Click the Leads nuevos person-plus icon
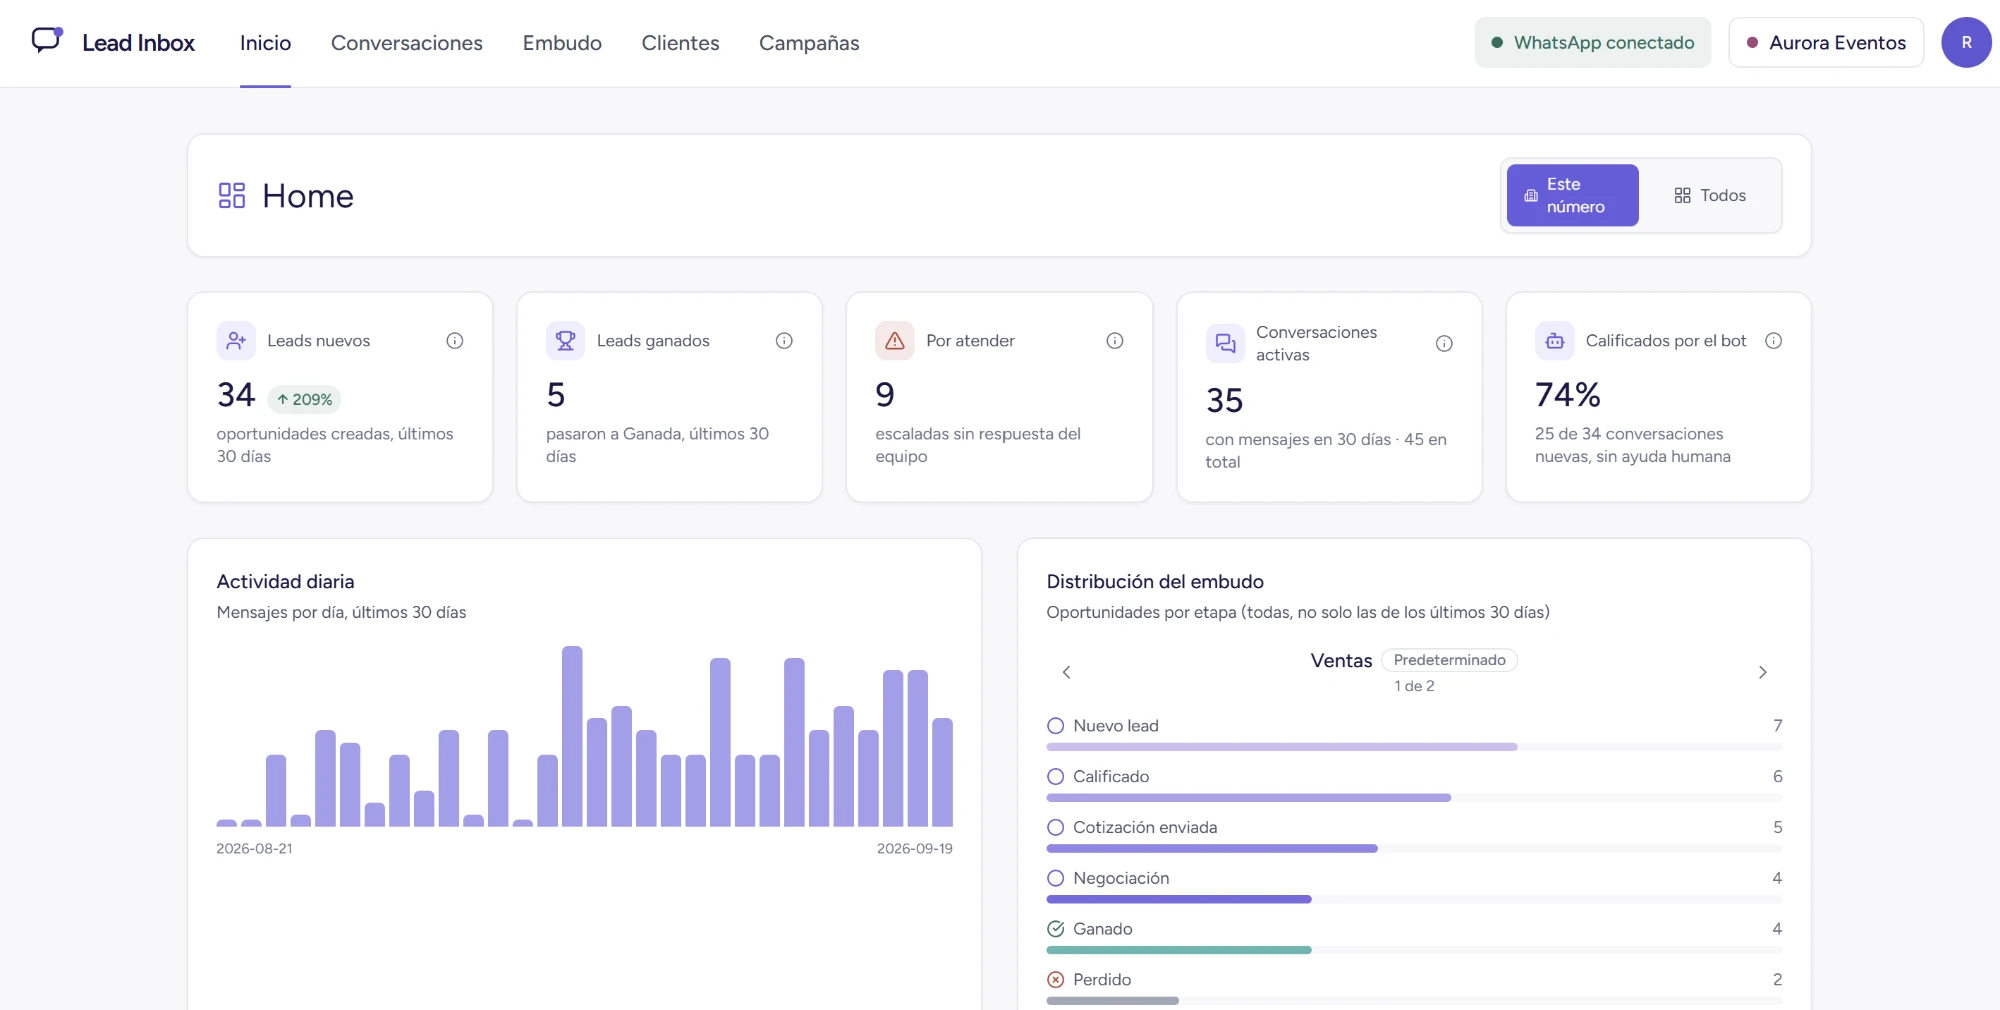Viewport: 2000px width, 1010px height. click(x=236, y=341)
